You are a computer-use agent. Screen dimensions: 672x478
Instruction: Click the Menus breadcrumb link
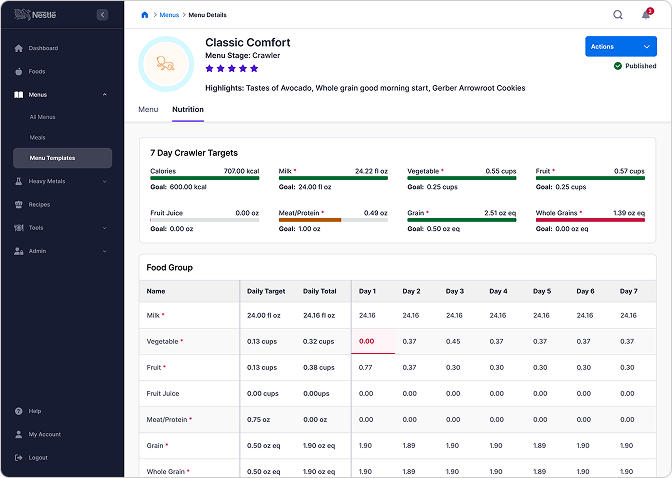point(169,15)
